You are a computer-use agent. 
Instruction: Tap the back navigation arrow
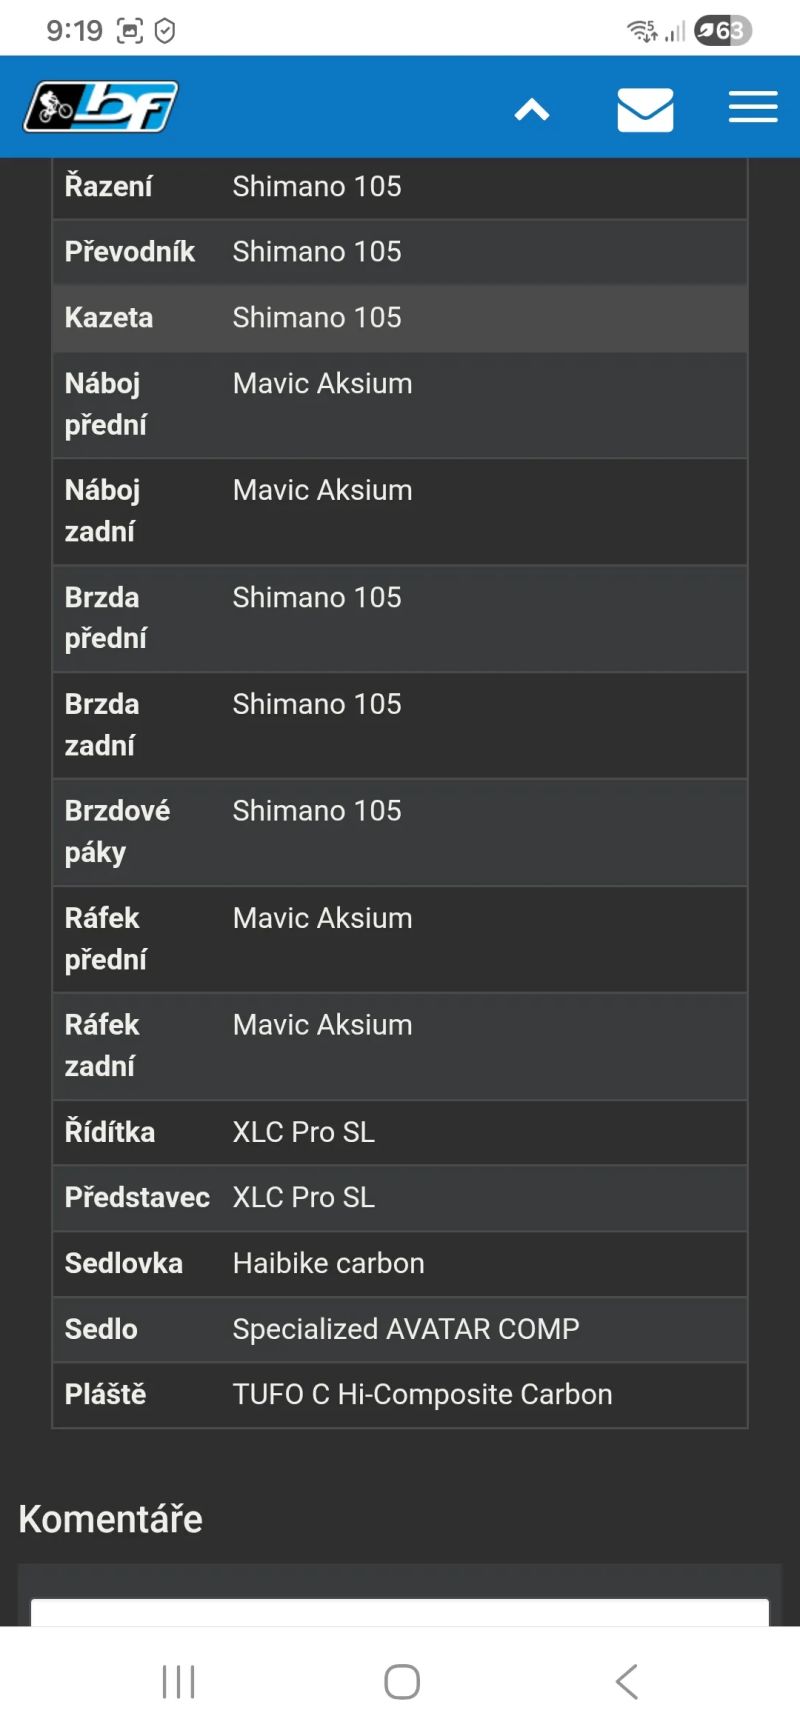626,1681
